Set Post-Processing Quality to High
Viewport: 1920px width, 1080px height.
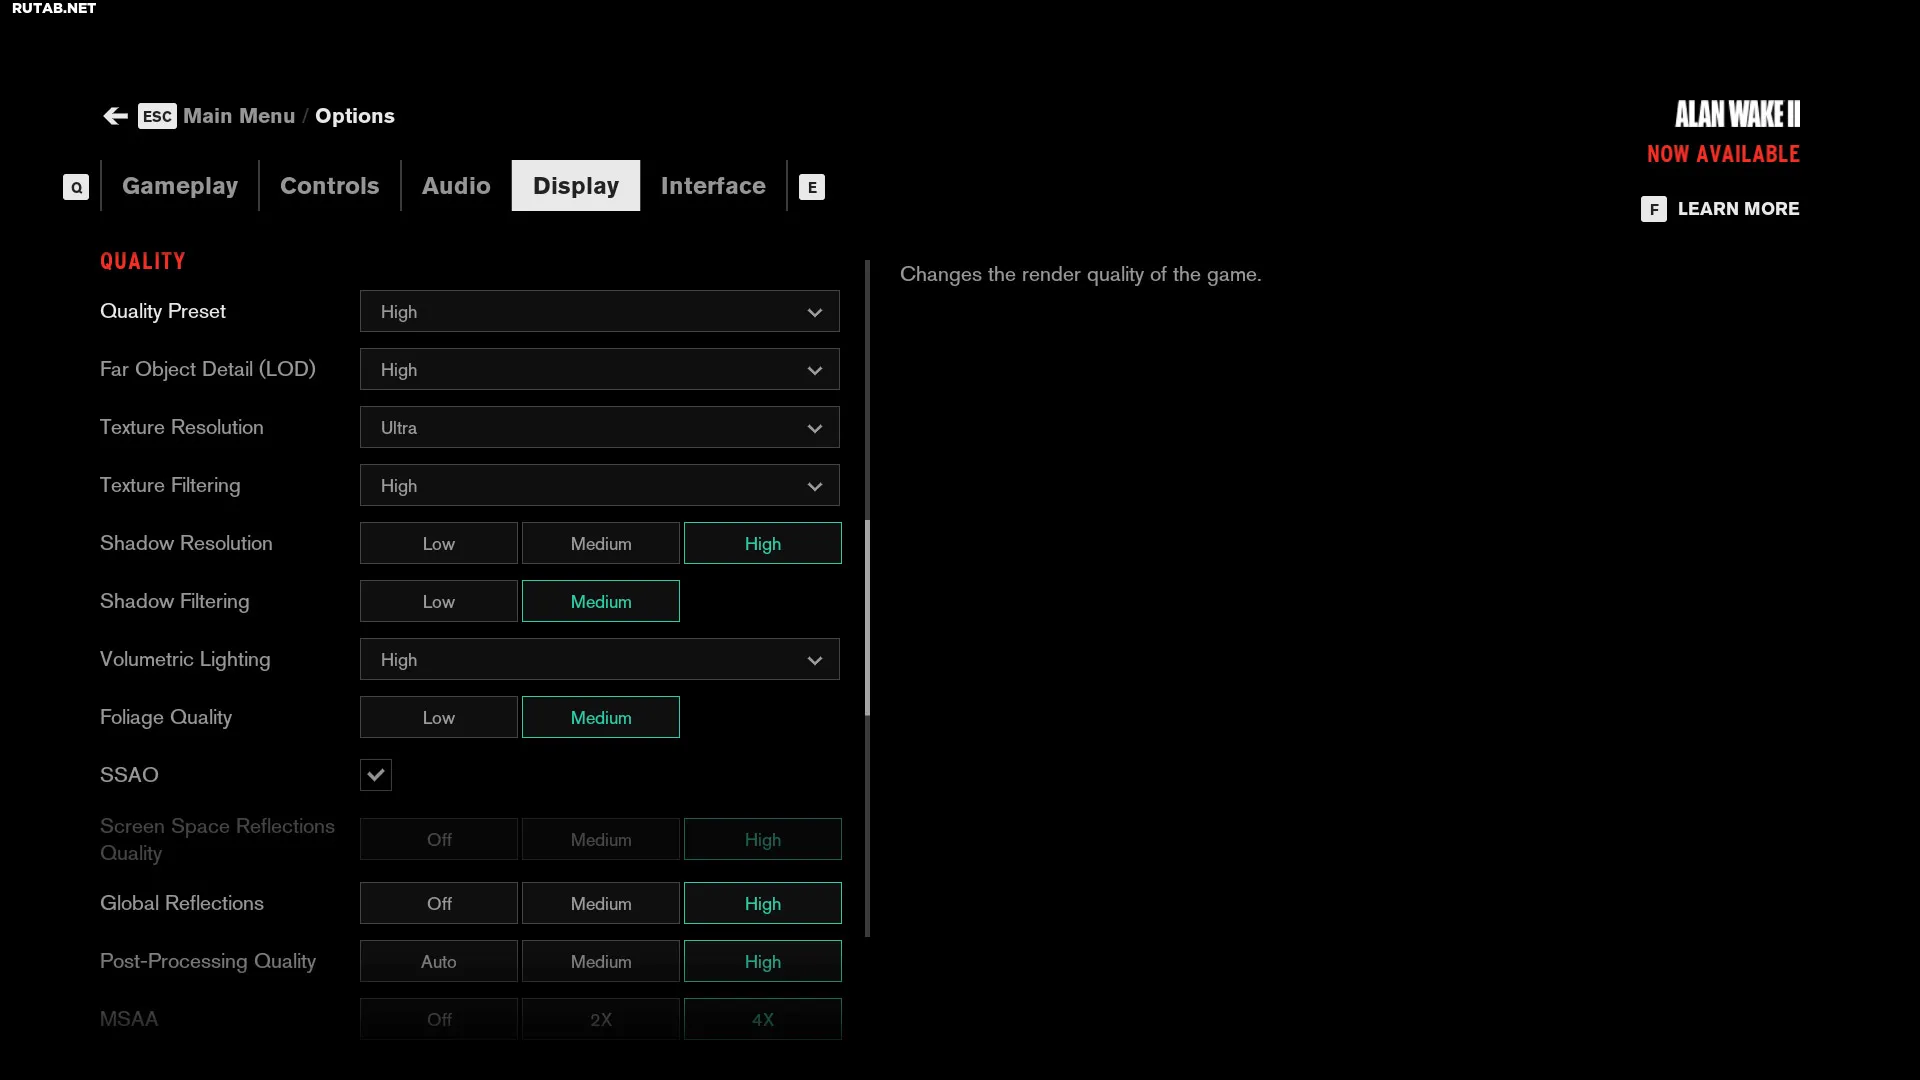(x=763, y=961)
